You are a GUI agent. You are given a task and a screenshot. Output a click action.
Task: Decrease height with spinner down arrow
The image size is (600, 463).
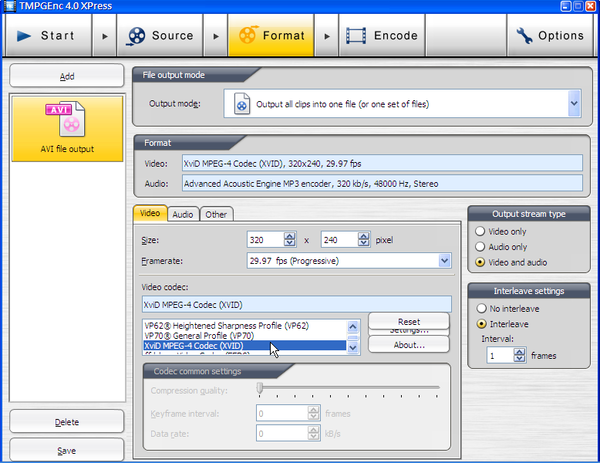(x=364, y=243)
